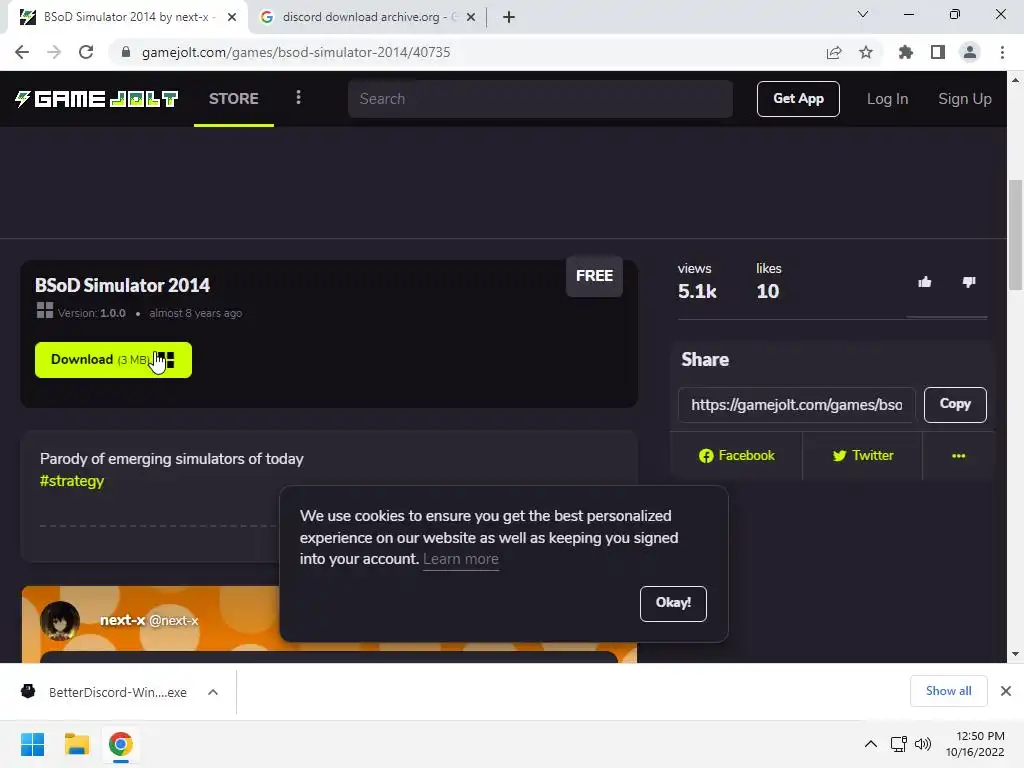The width and height of the screenshot is (1024, 768).
Task: Open the Learn more cookies link
Action: click(460, 559)
